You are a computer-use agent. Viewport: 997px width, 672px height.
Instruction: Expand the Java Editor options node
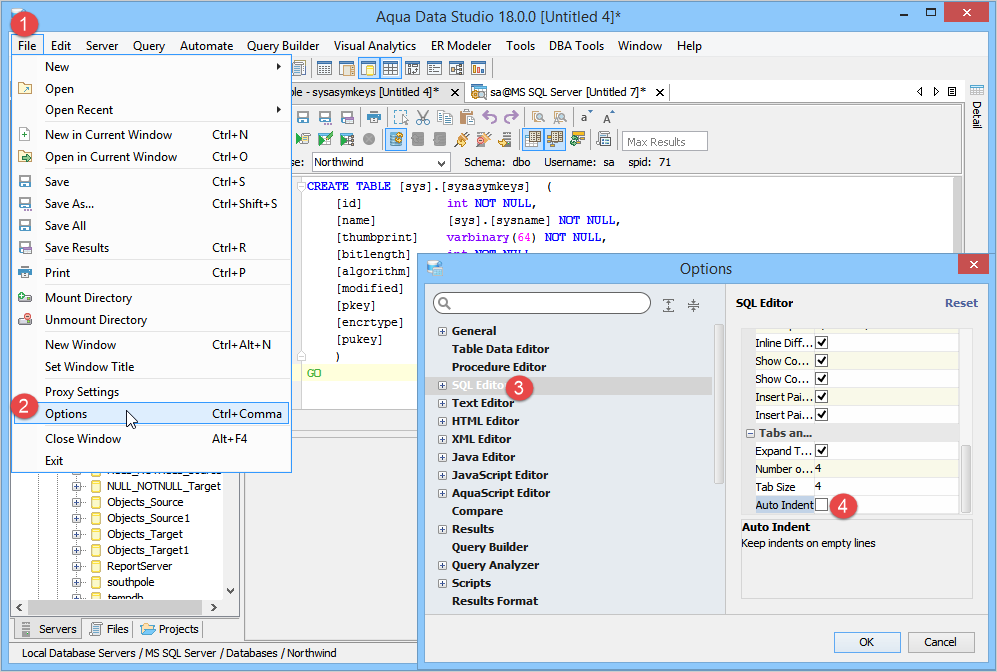click(x=442, y=457)
